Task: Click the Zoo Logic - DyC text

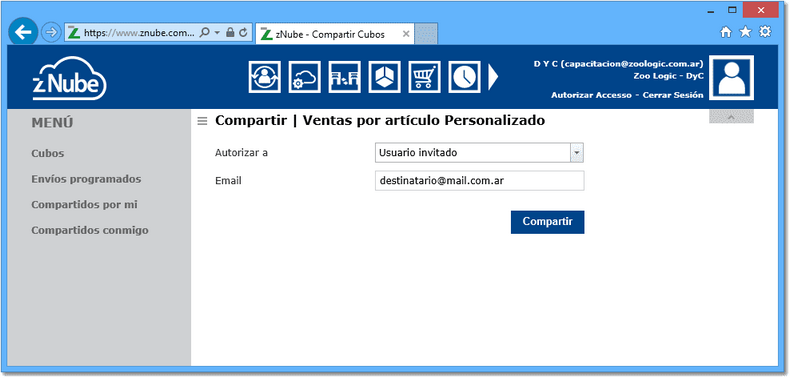Action: pyautogui.click(x=669, y=76)
